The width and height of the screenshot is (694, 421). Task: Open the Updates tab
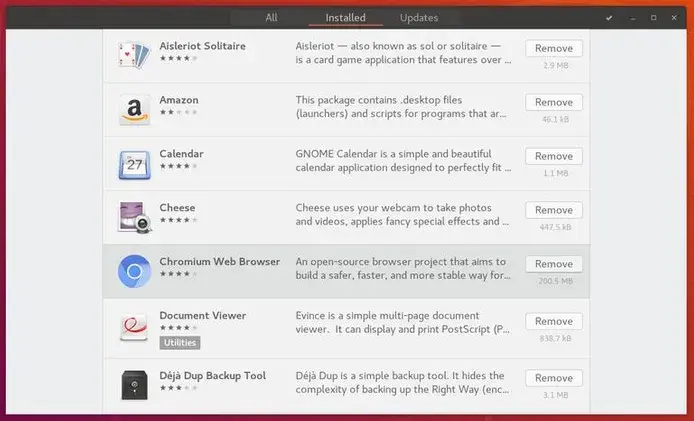(x=419, y=18)
